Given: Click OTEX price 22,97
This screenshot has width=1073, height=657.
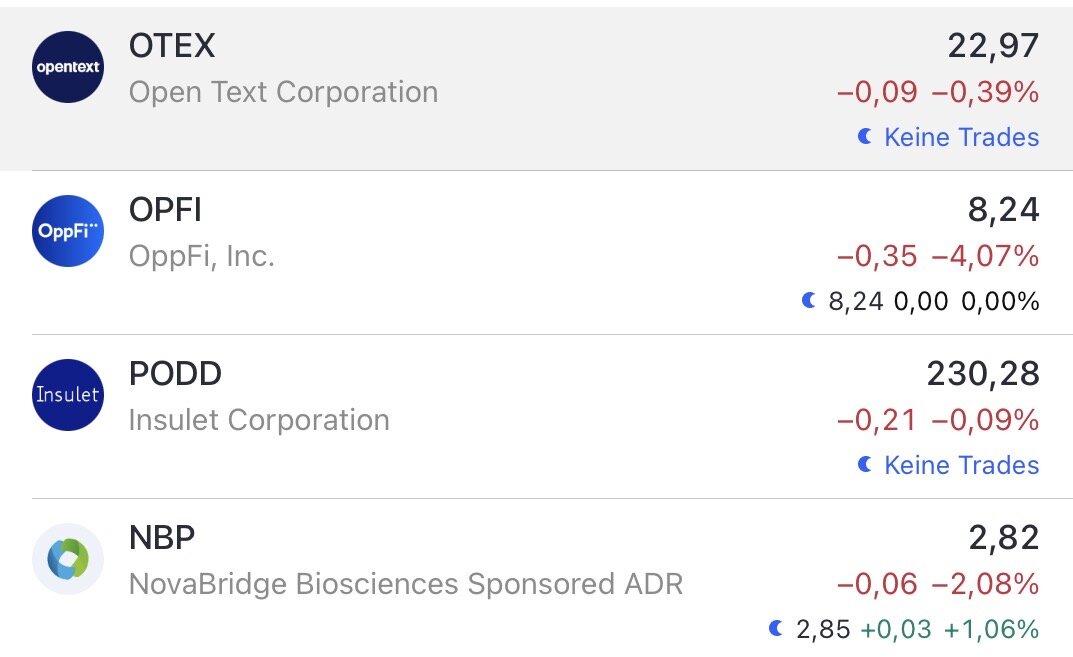Looking at the screenshot, I should pos(993,46).
